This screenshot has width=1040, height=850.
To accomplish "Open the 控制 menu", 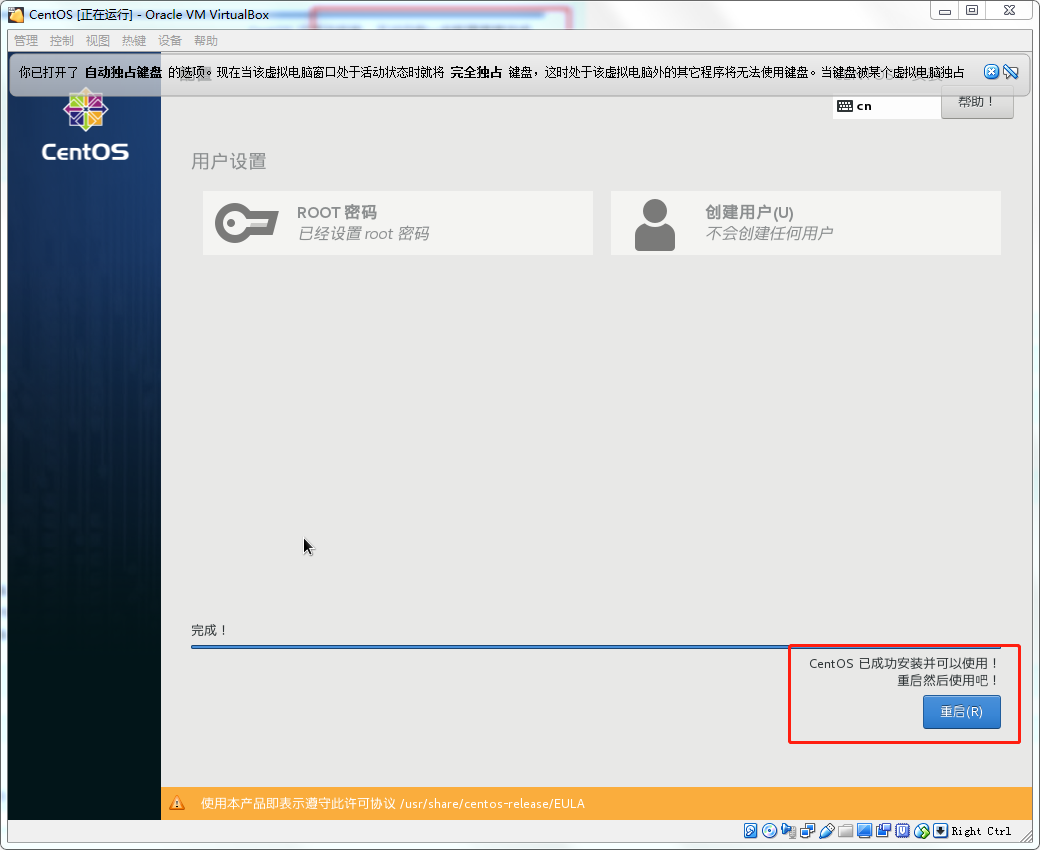I will tap(62, 40).
